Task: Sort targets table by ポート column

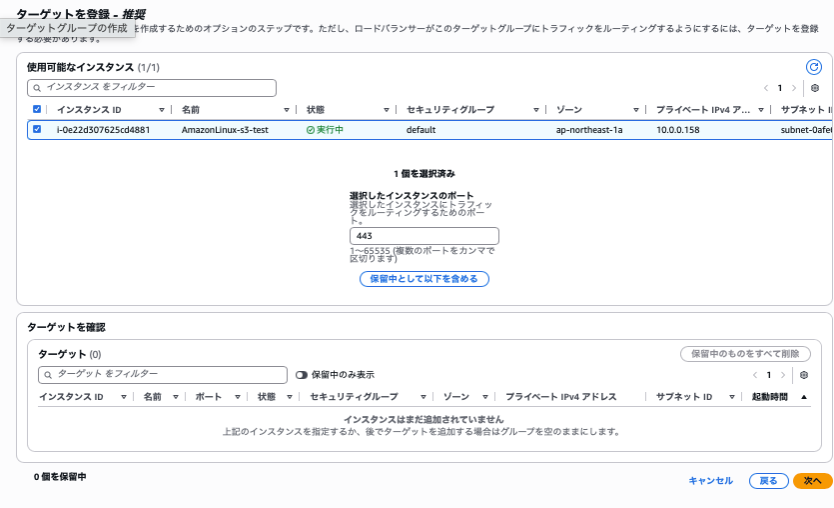Action: pyautogui.click(x=237, y=397)
